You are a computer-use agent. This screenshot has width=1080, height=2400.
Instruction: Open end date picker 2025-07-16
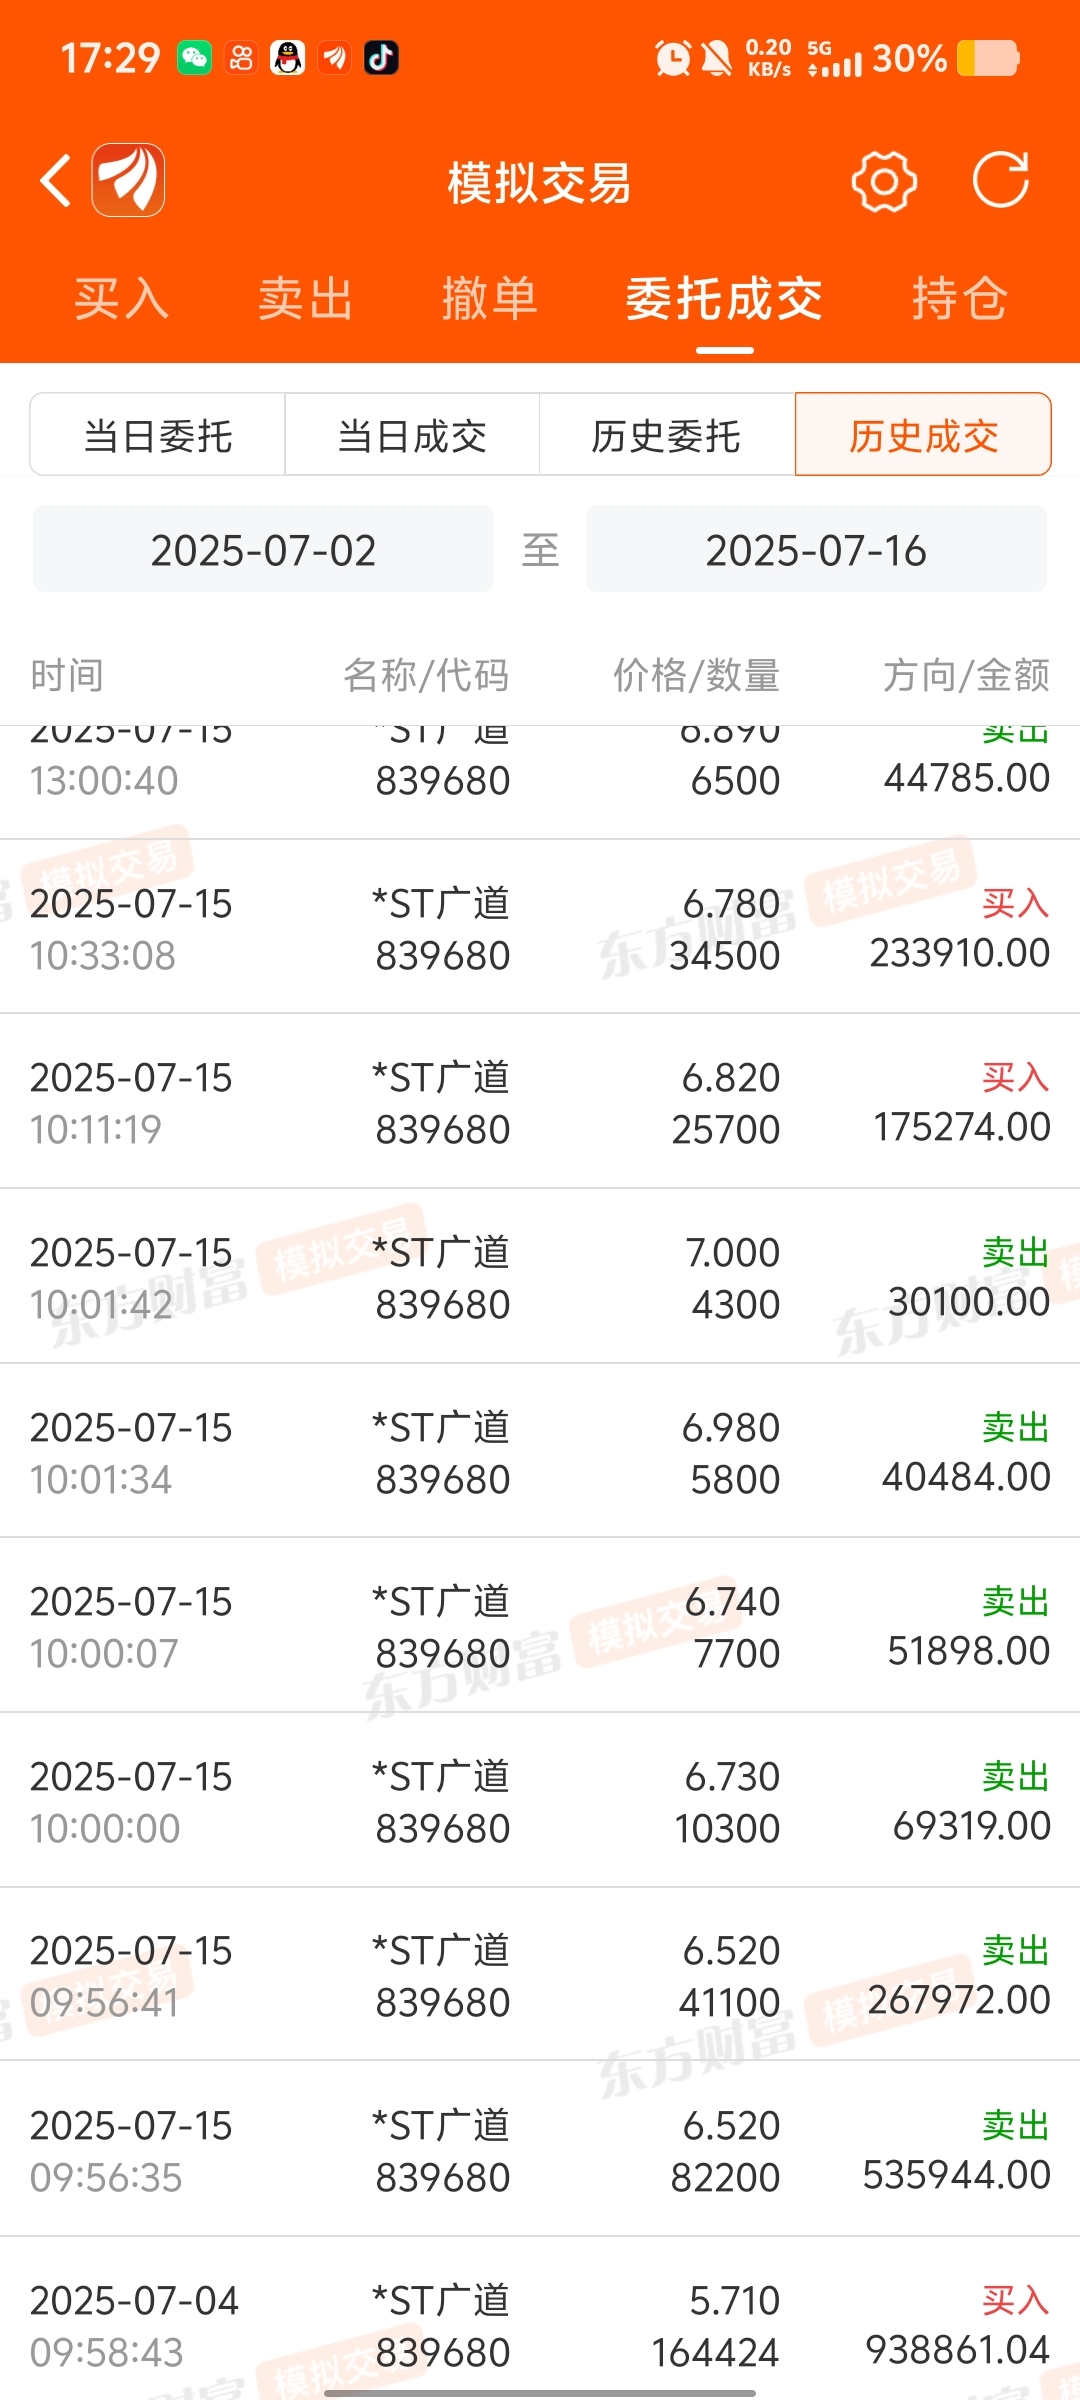(816, 549)
